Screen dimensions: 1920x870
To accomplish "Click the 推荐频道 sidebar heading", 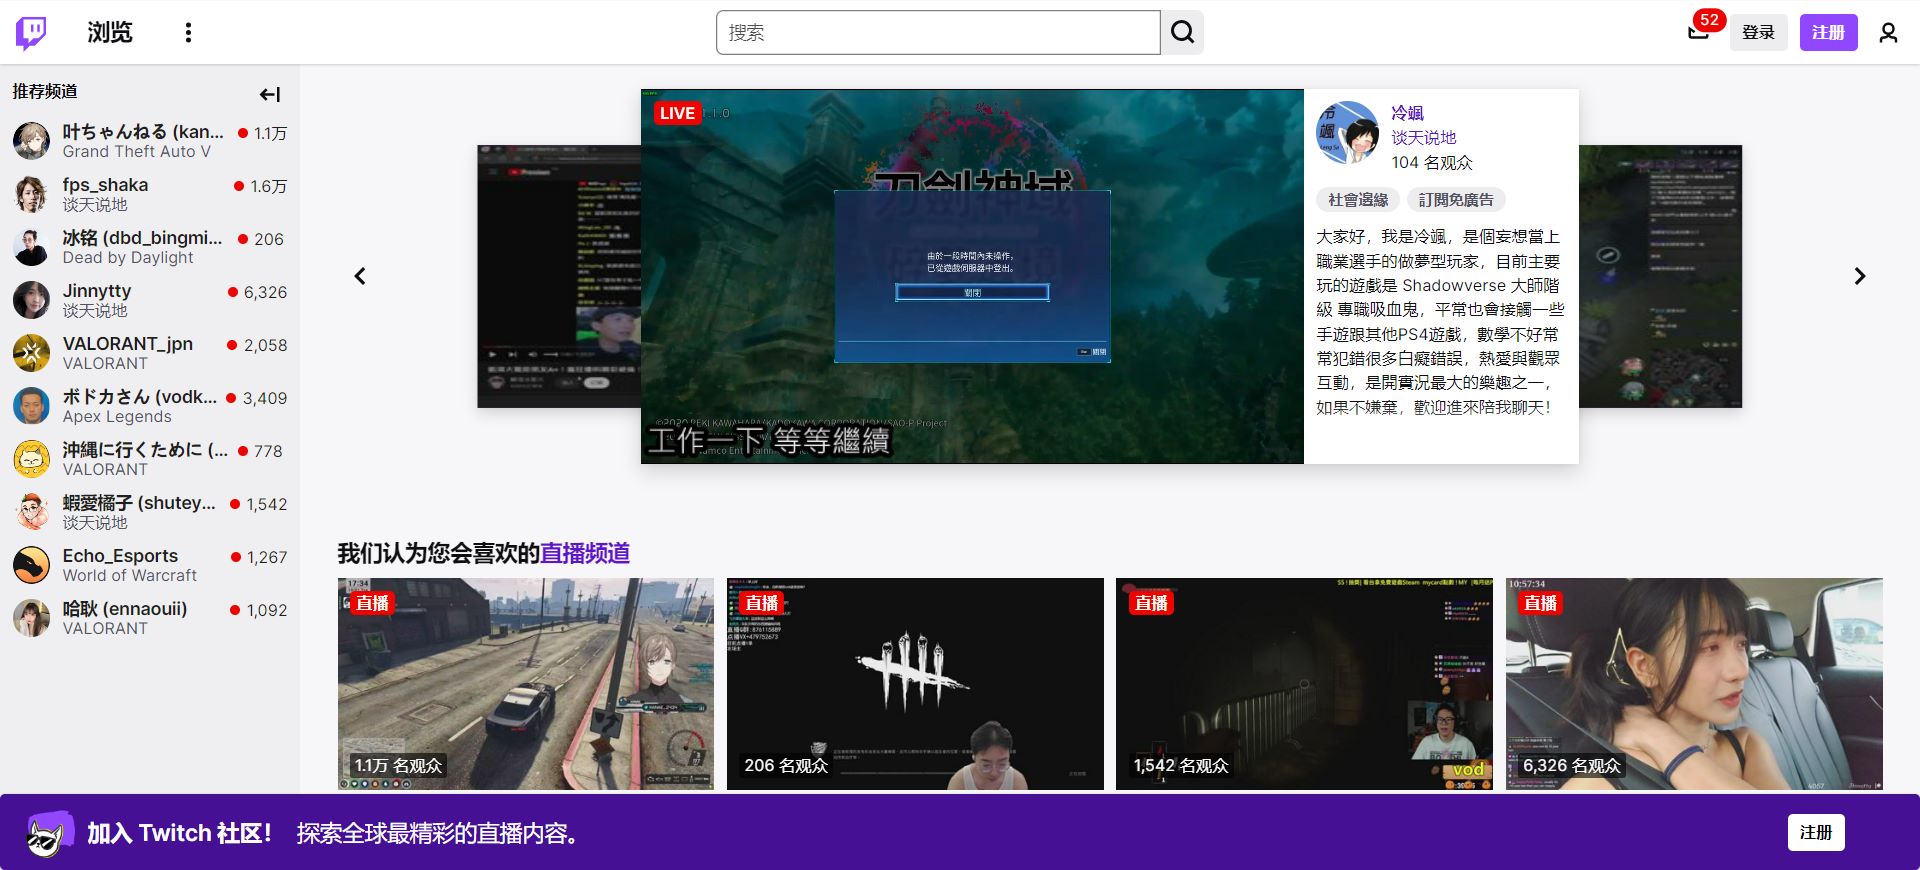I will pyautogui.click(x=45, y=92).
